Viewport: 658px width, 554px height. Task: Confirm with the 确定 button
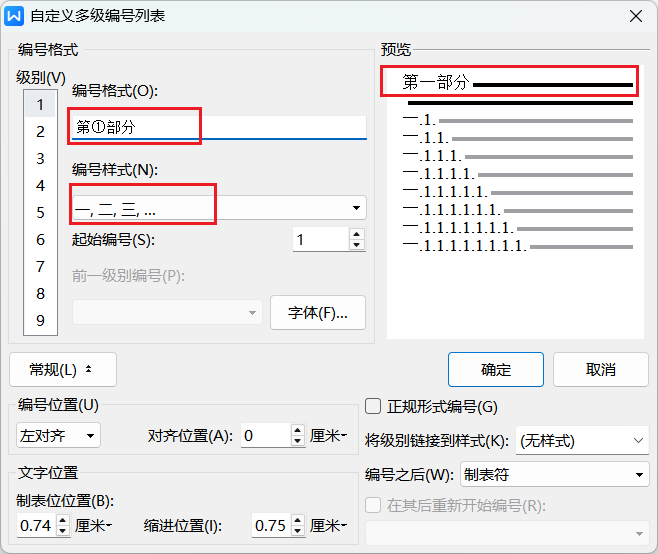[495, 369]
